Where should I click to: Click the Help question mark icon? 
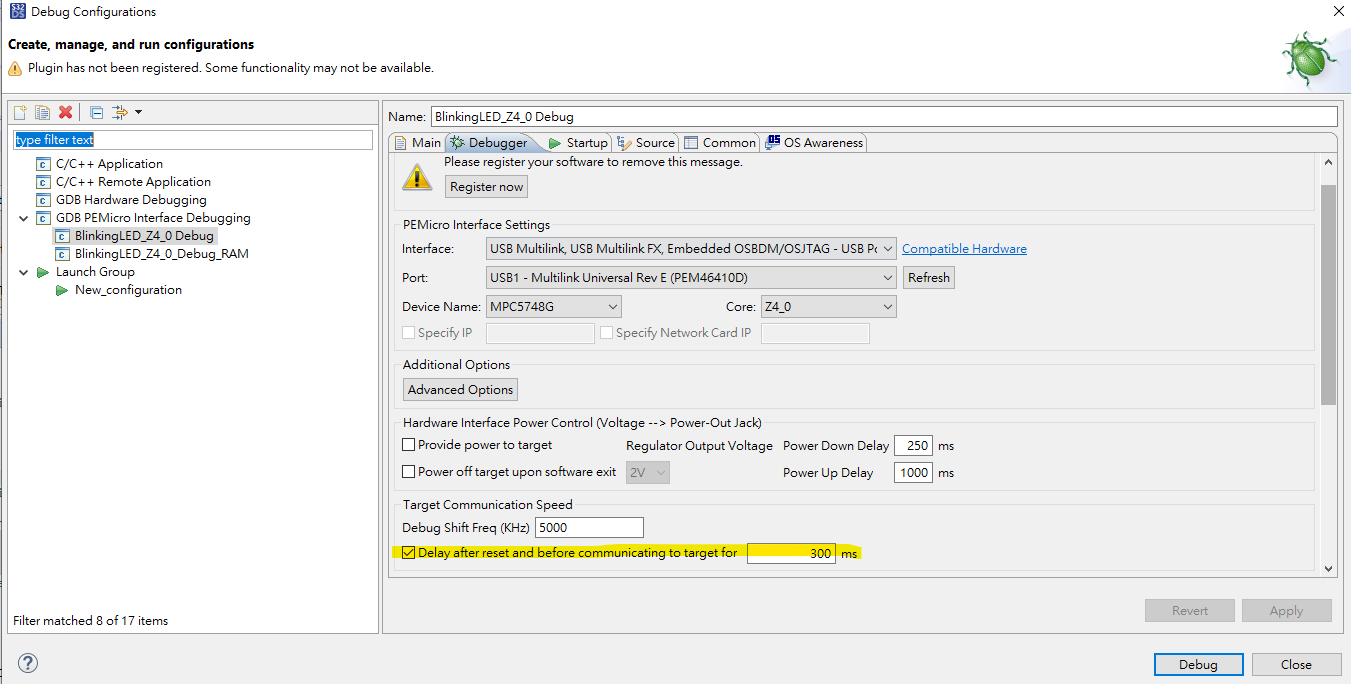pos(28,663)
